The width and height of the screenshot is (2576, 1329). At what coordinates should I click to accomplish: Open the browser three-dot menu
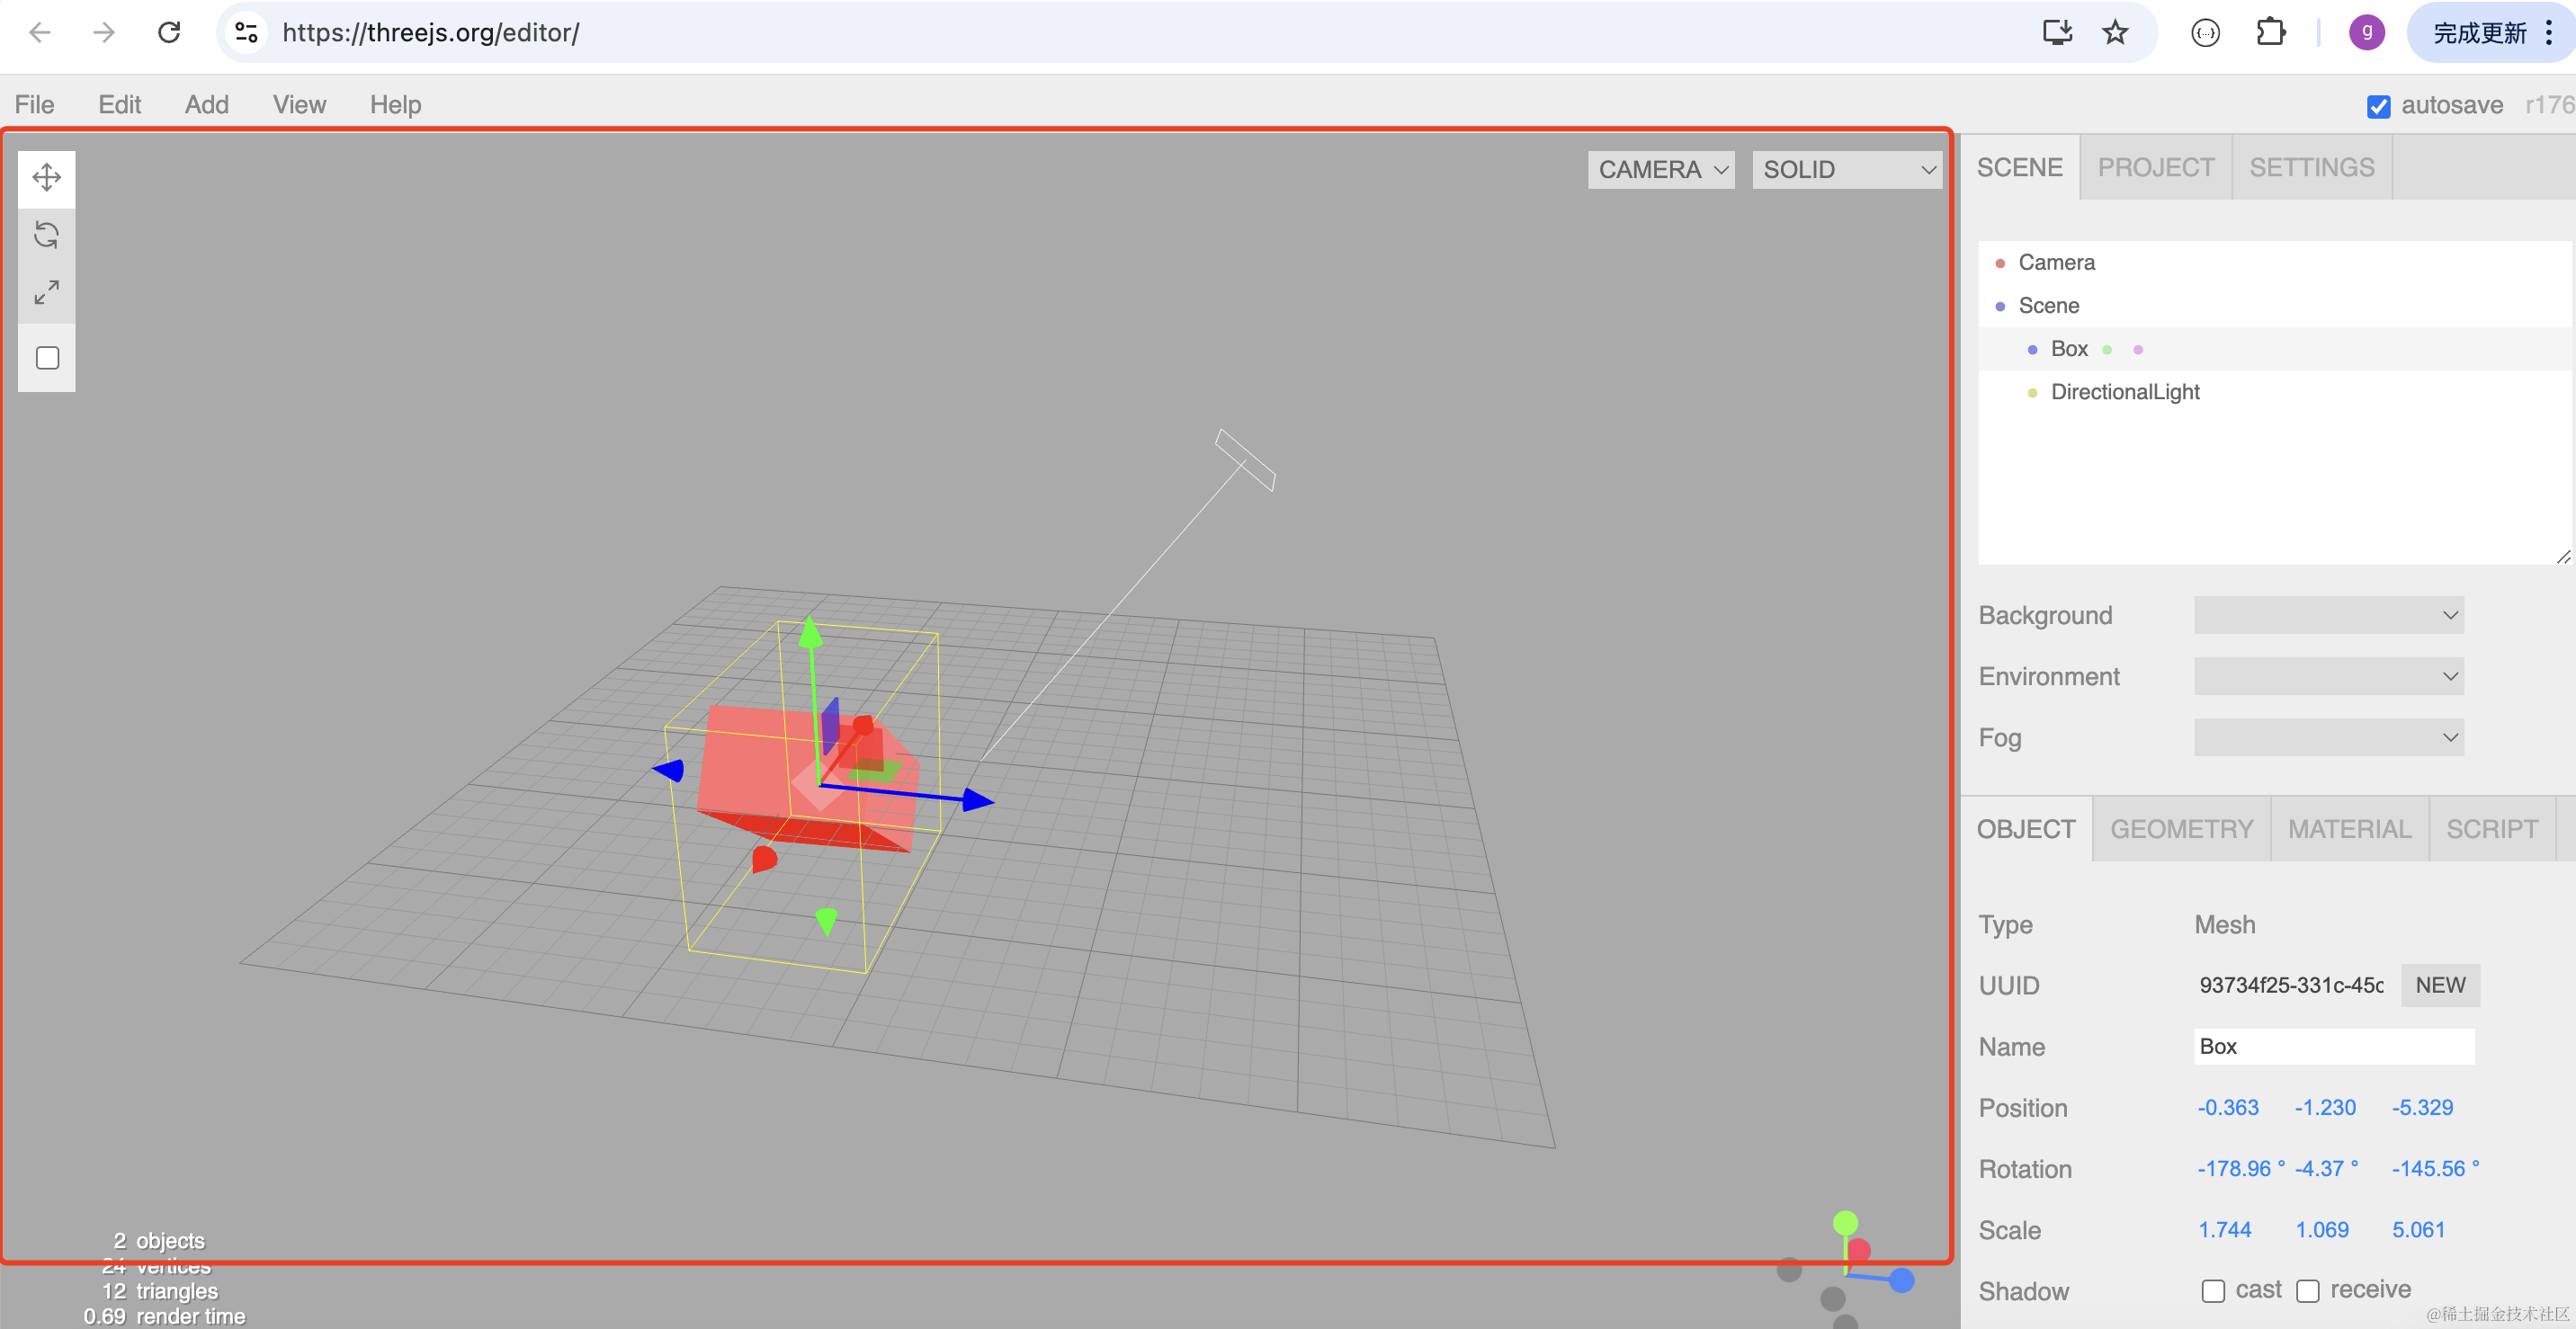point(2549,33)
